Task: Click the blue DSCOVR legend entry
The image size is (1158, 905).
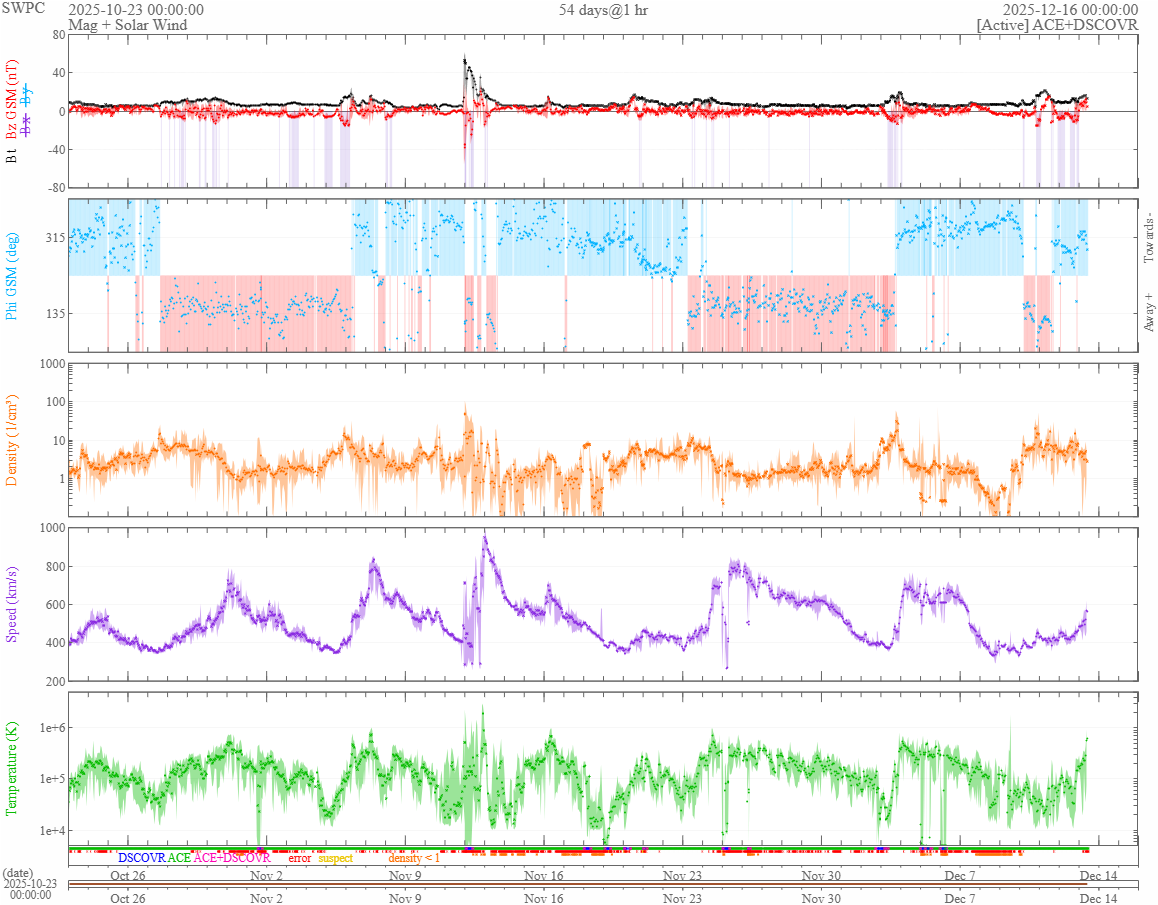Action: point(142,858)
